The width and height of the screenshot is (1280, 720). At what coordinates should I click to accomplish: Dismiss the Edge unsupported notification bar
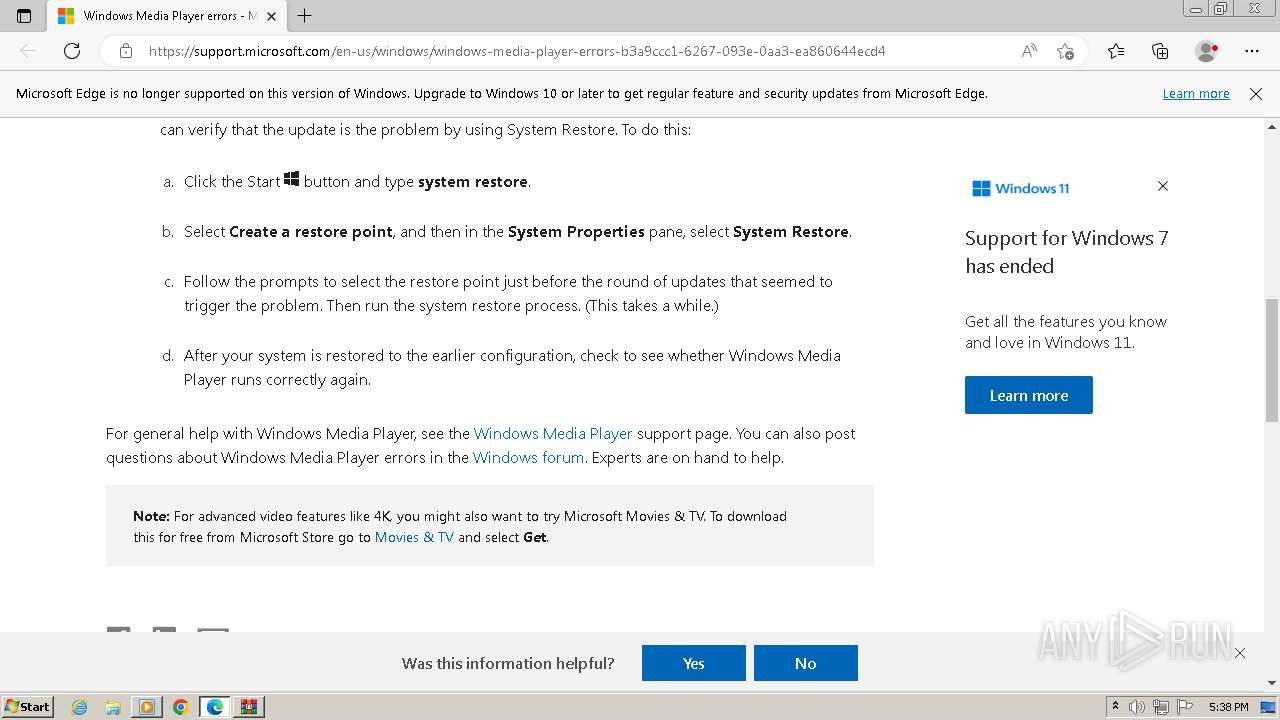(x=1256, y=93)
